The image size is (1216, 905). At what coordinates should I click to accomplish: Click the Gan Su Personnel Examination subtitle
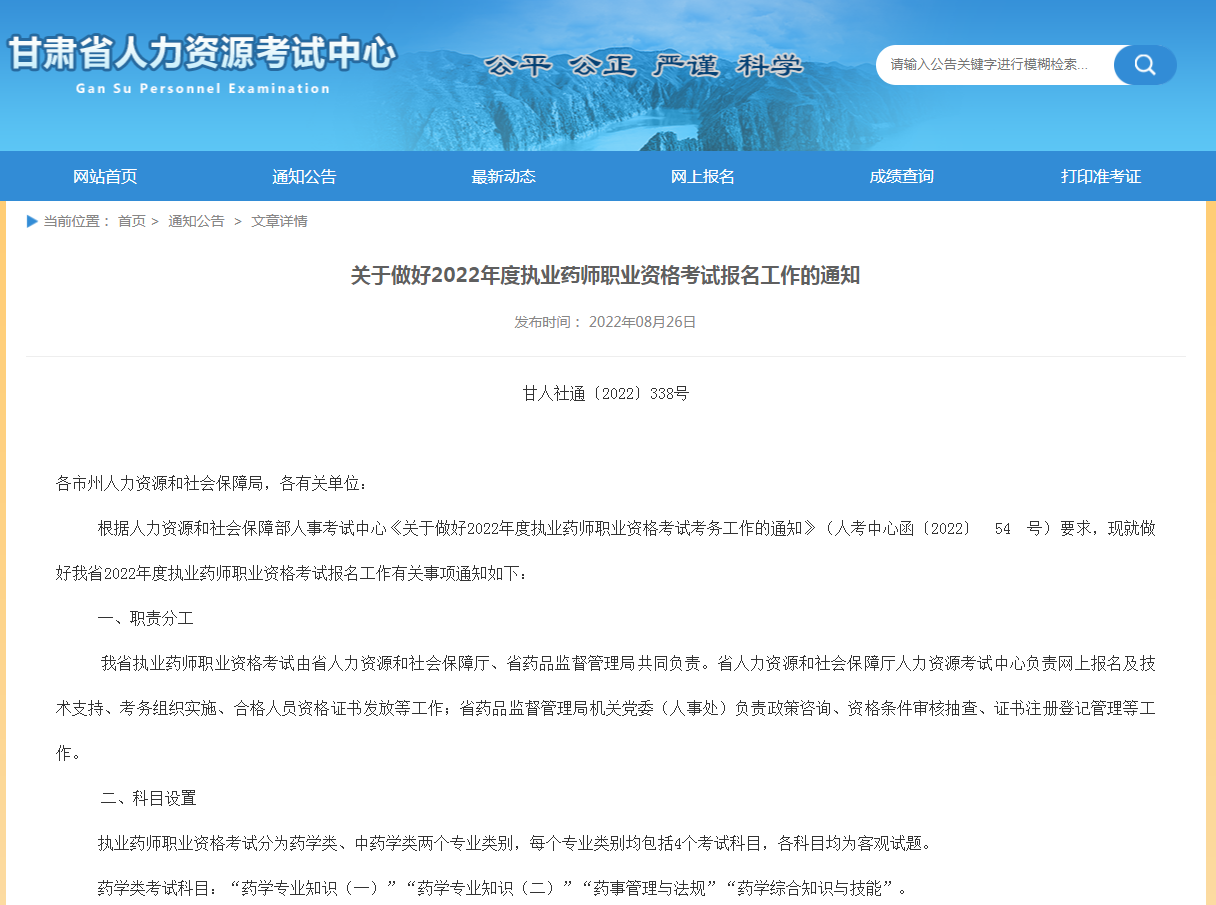point(203,88)
